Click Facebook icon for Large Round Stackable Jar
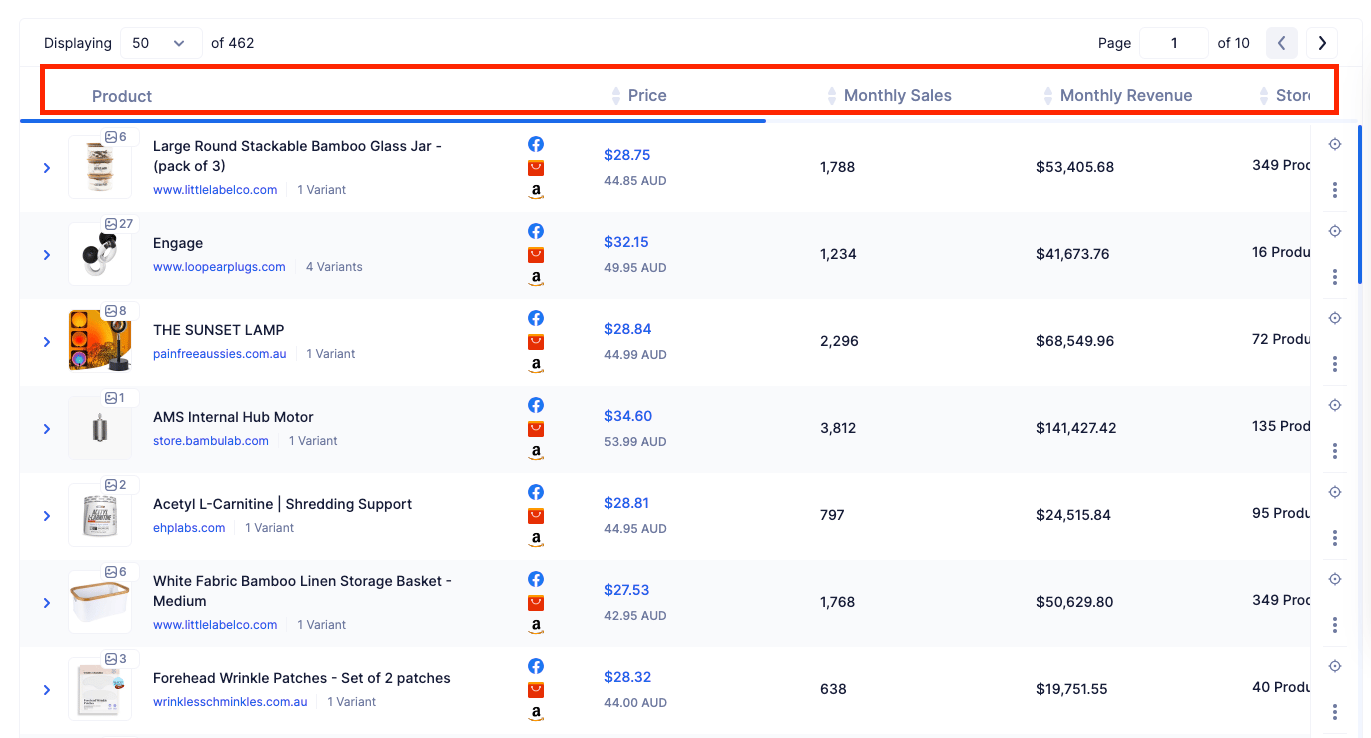This screenshot has height=738, width=1371. [536, 144]
